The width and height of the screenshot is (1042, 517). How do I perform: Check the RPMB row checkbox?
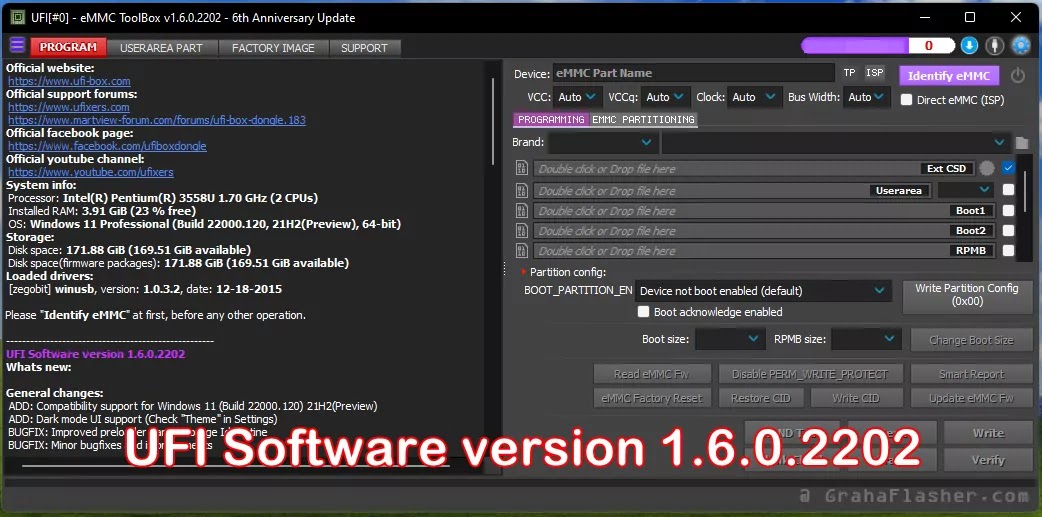(x=1009, y=251)
